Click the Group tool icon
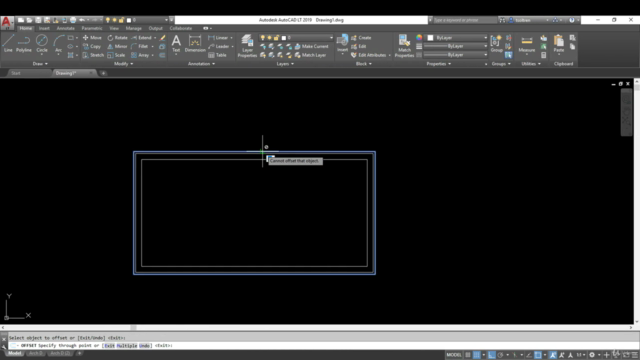 click(x=496, y=43)
